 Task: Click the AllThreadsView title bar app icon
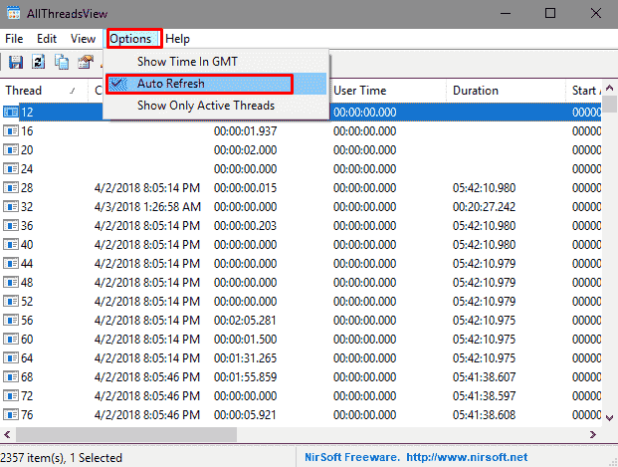click(x=13, y=13)
